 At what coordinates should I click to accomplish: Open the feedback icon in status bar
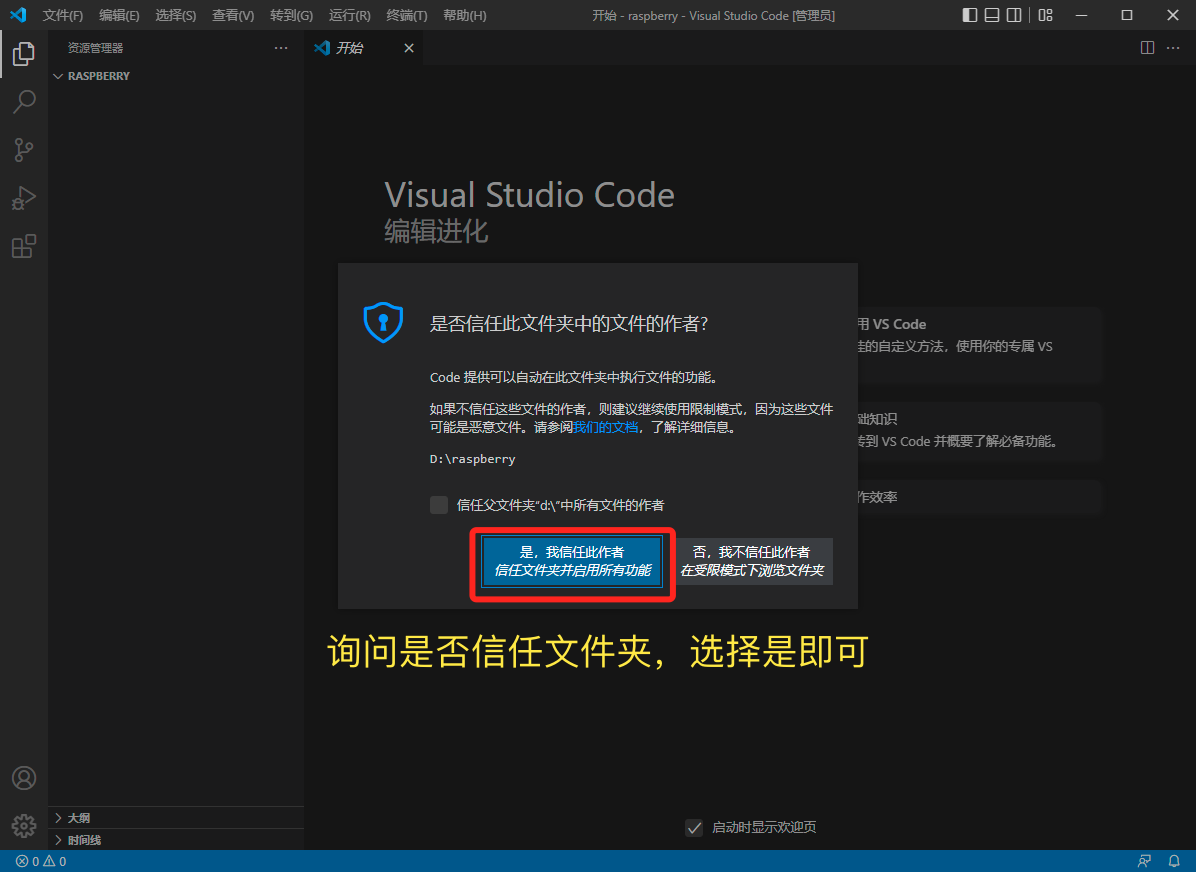click(x=1144, y=861)
